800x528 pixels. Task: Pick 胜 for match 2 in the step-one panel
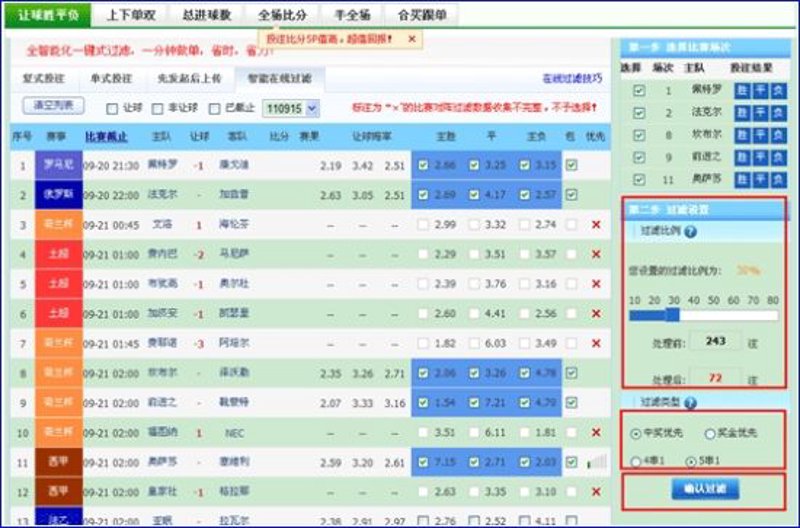pyautogui.click(x=742, y=113)
